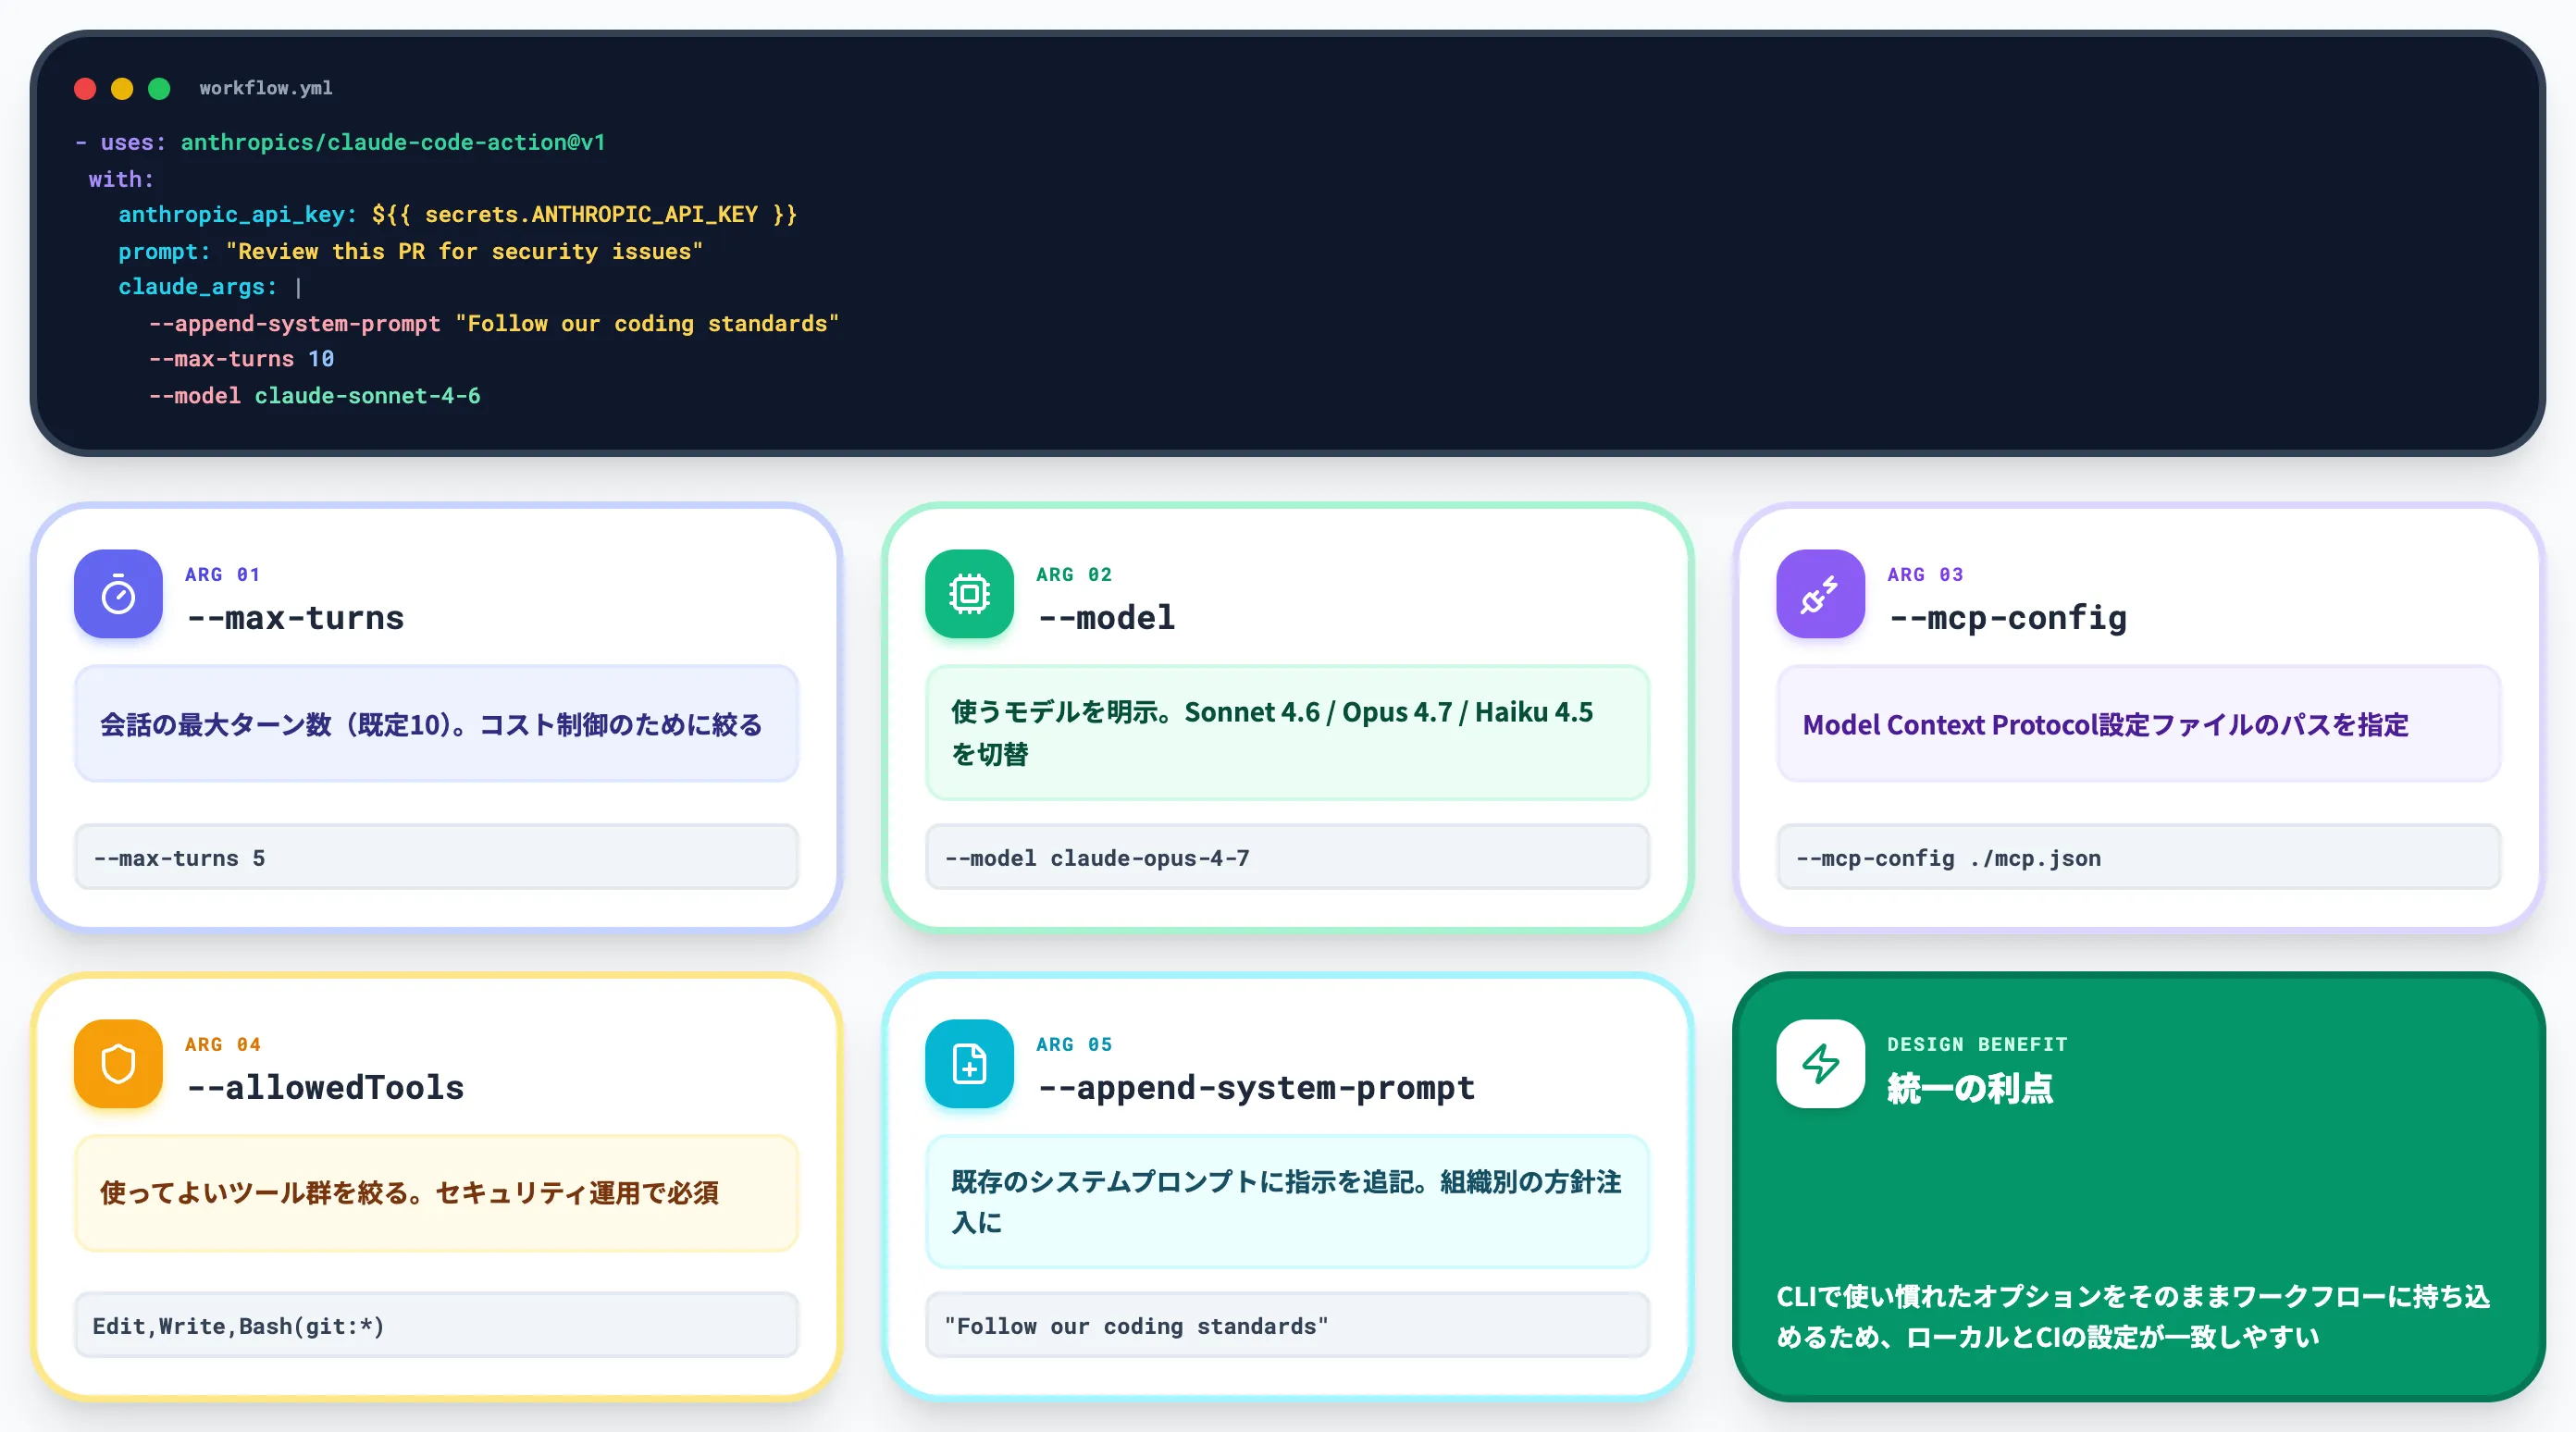2576x1432 pixels.
Task: Click the anthropic_api_key code line
Action: click(x=458, y=215)
